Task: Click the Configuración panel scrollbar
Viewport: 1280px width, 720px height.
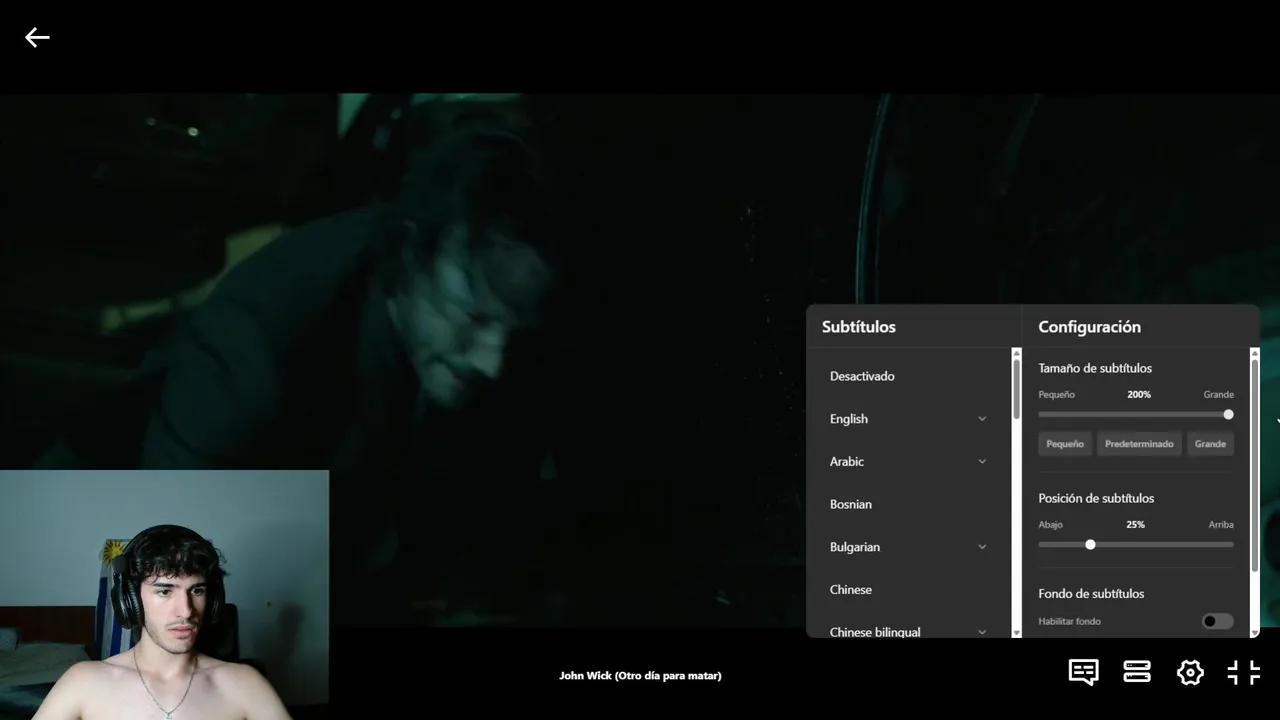Action: (x=1255, y=465)
